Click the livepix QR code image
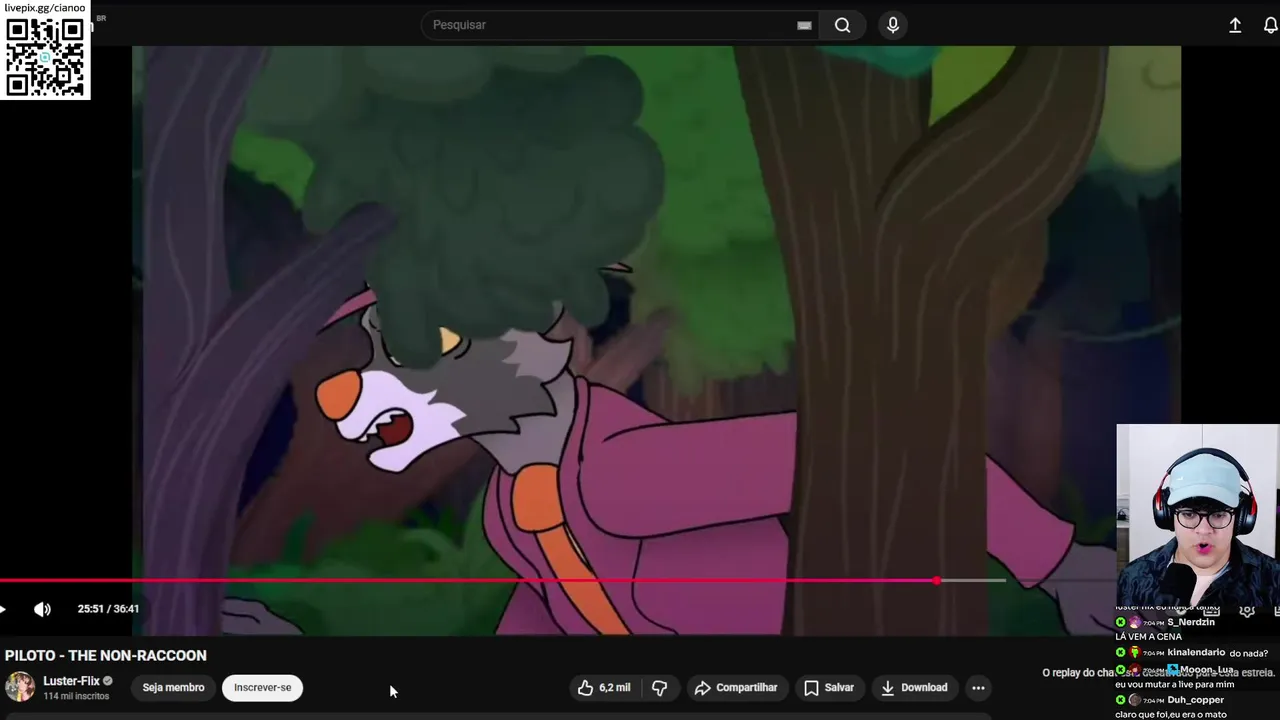Viewport: 1280px width, 720px height. (x=45, y=57)
